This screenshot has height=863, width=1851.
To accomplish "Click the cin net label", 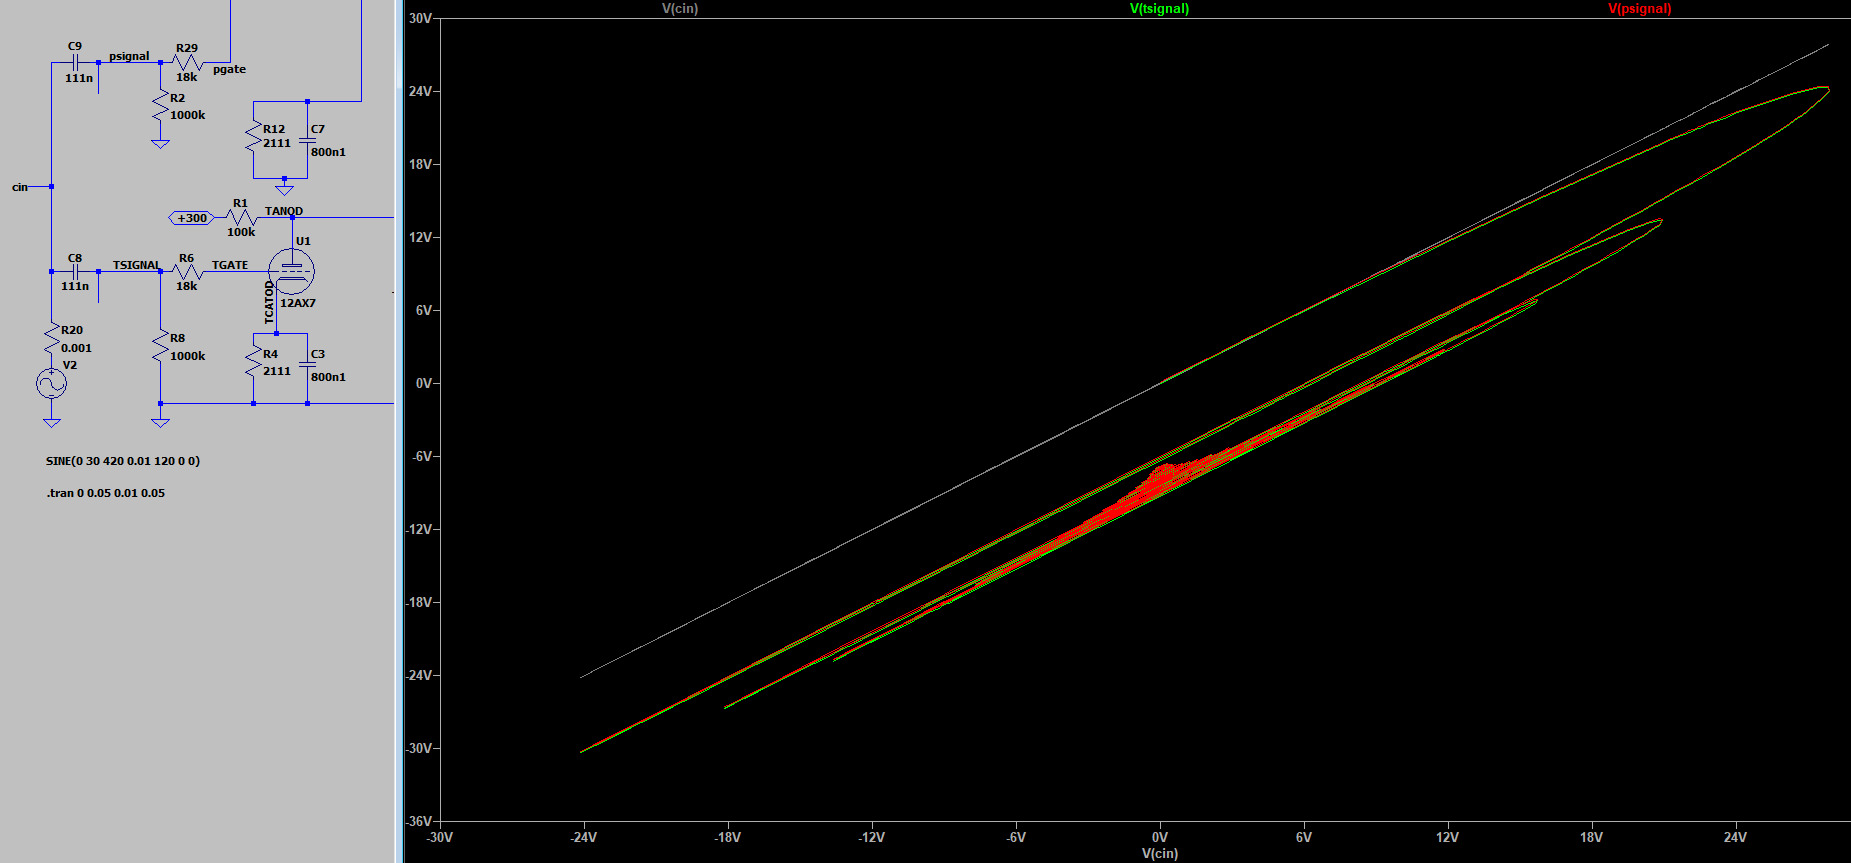I will pos(20,187).
